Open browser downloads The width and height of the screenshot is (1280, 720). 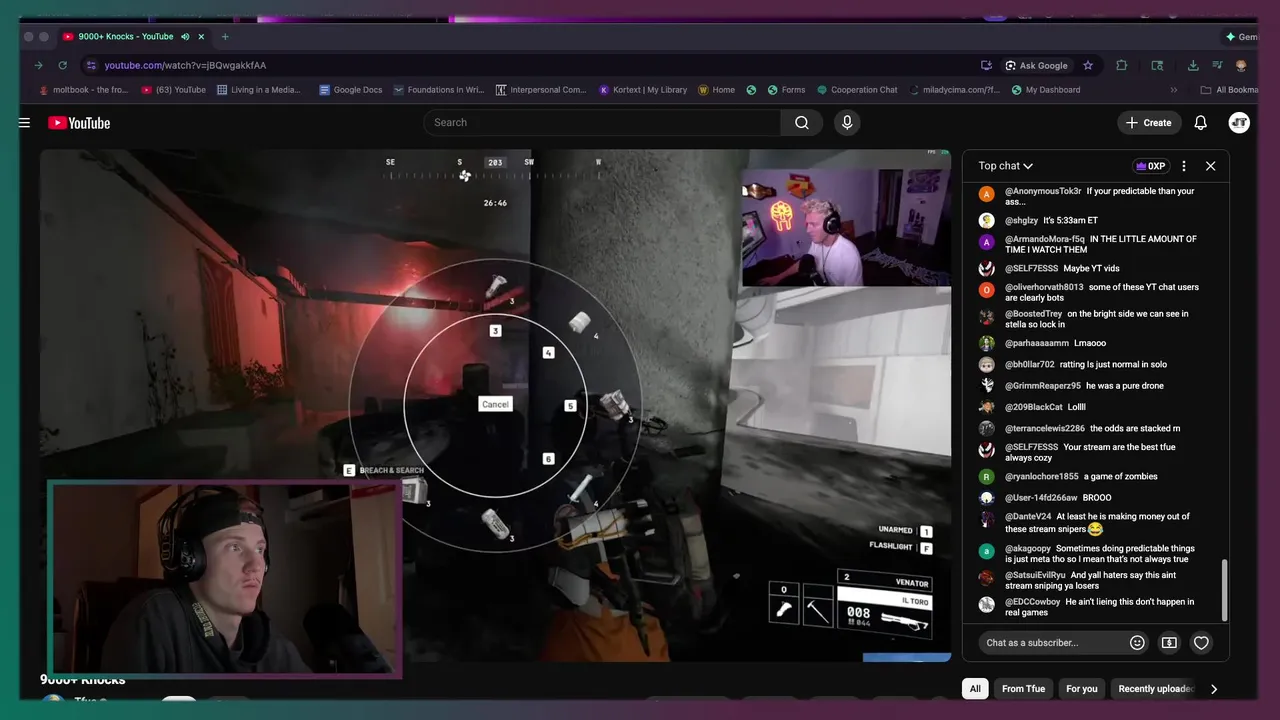[1193, 65]
